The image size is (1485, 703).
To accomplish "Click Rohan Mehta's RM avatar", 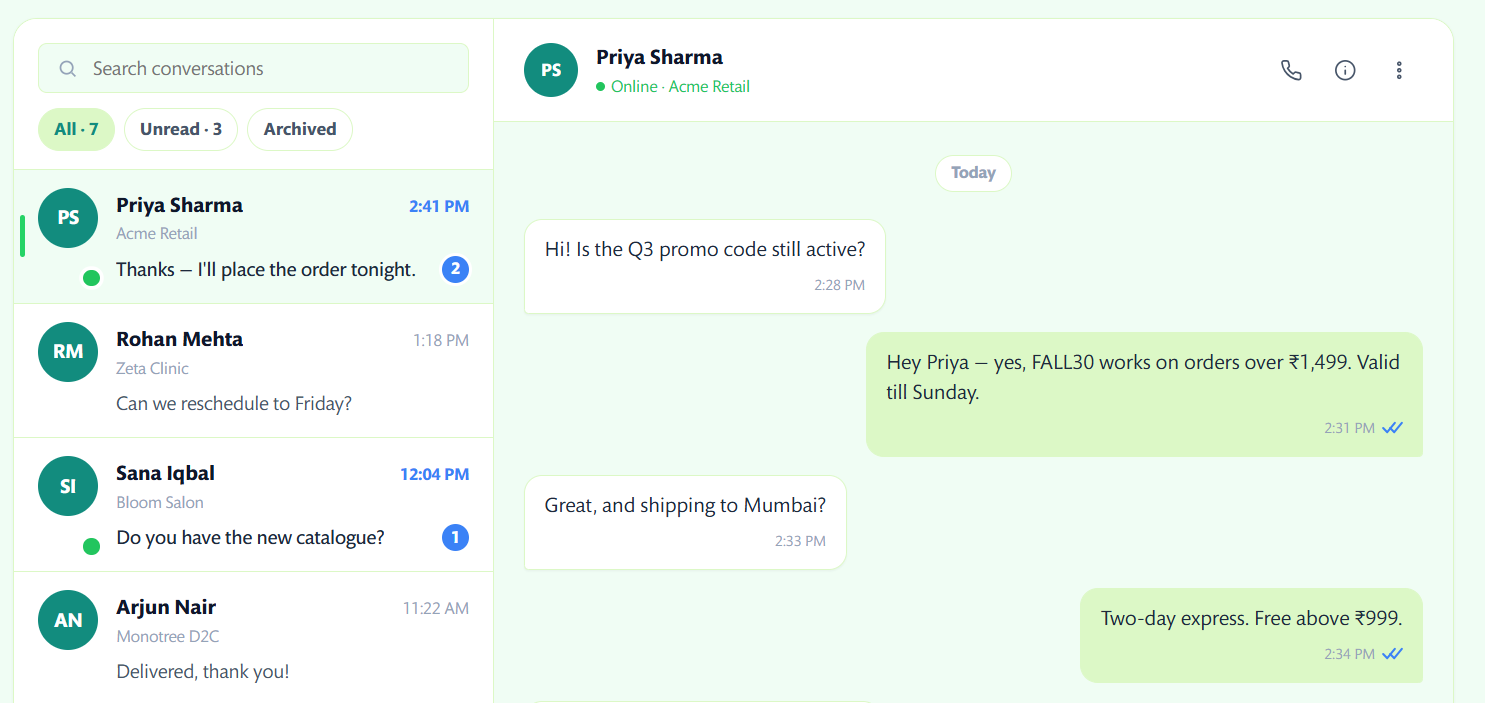I will 68,352.
